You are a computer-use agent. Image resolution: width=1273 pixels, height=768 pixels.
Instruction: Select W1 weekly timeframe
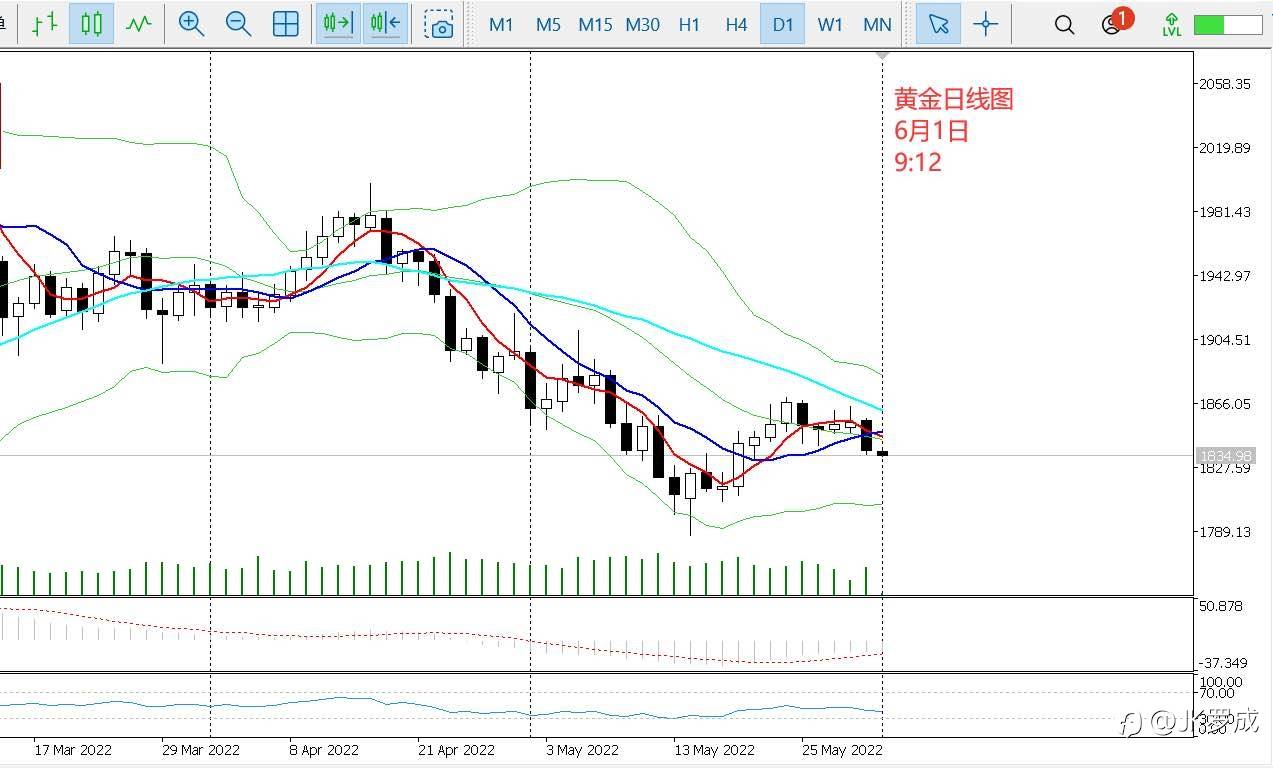830,24
